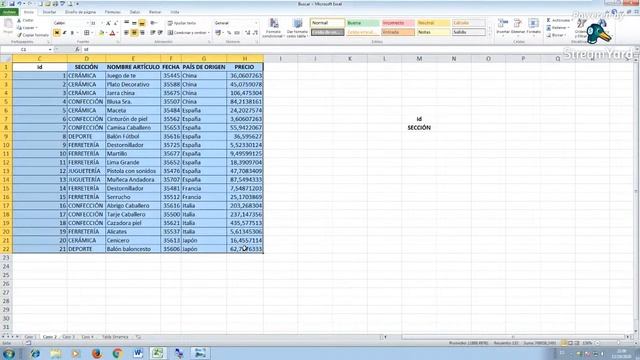
Task: Click the fx insert function icon
Action: tap(77, 49)
